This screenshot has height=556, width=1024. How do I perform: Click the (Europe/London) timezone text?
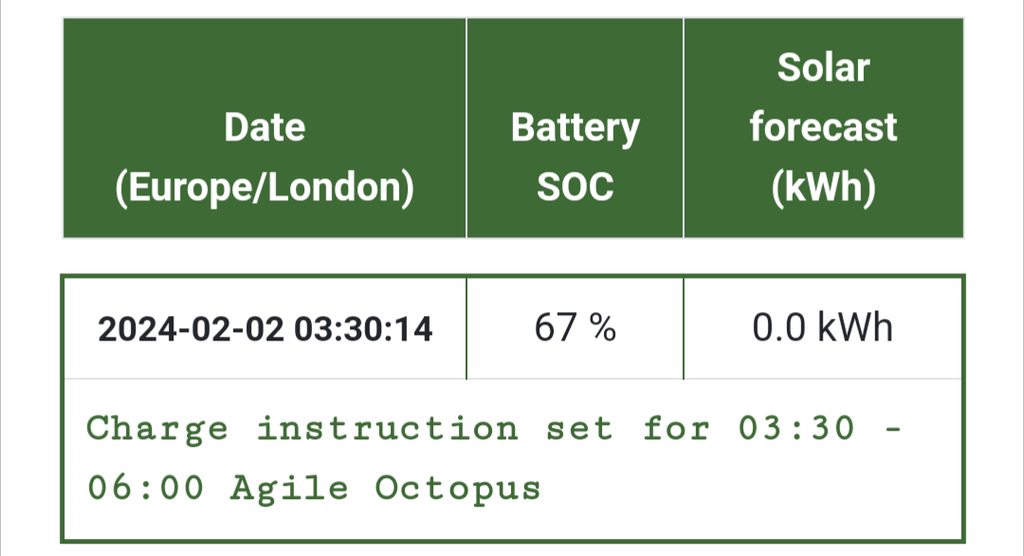265,188
